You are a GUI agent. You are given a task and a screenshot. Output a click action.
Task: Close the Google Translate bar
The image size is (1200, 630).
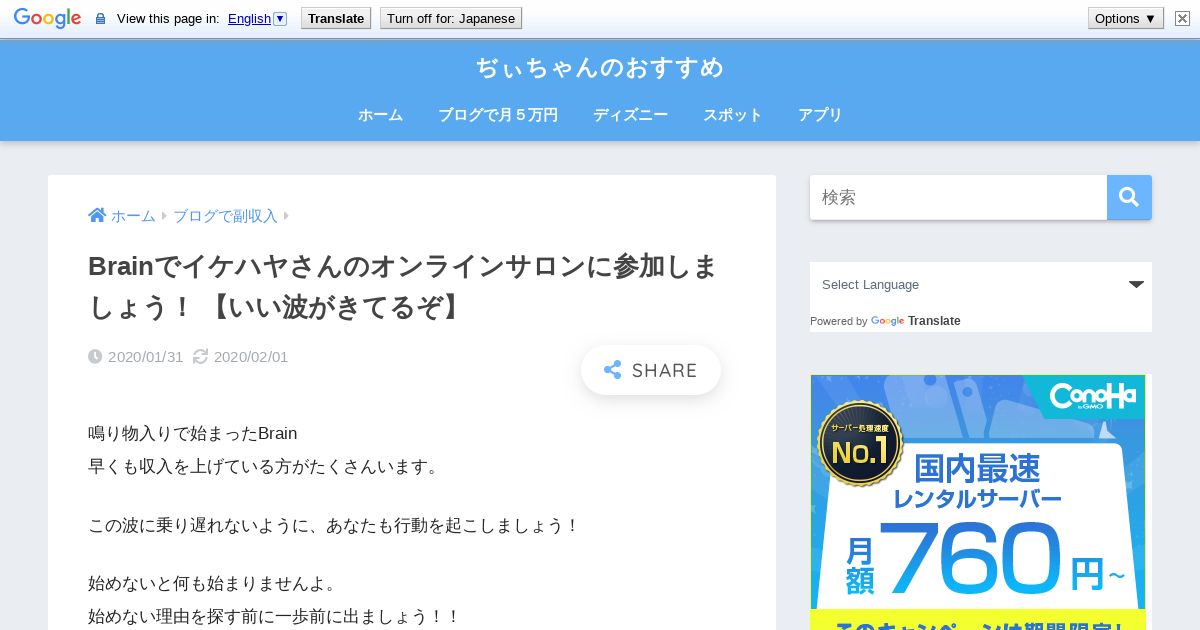[1182, 18]
